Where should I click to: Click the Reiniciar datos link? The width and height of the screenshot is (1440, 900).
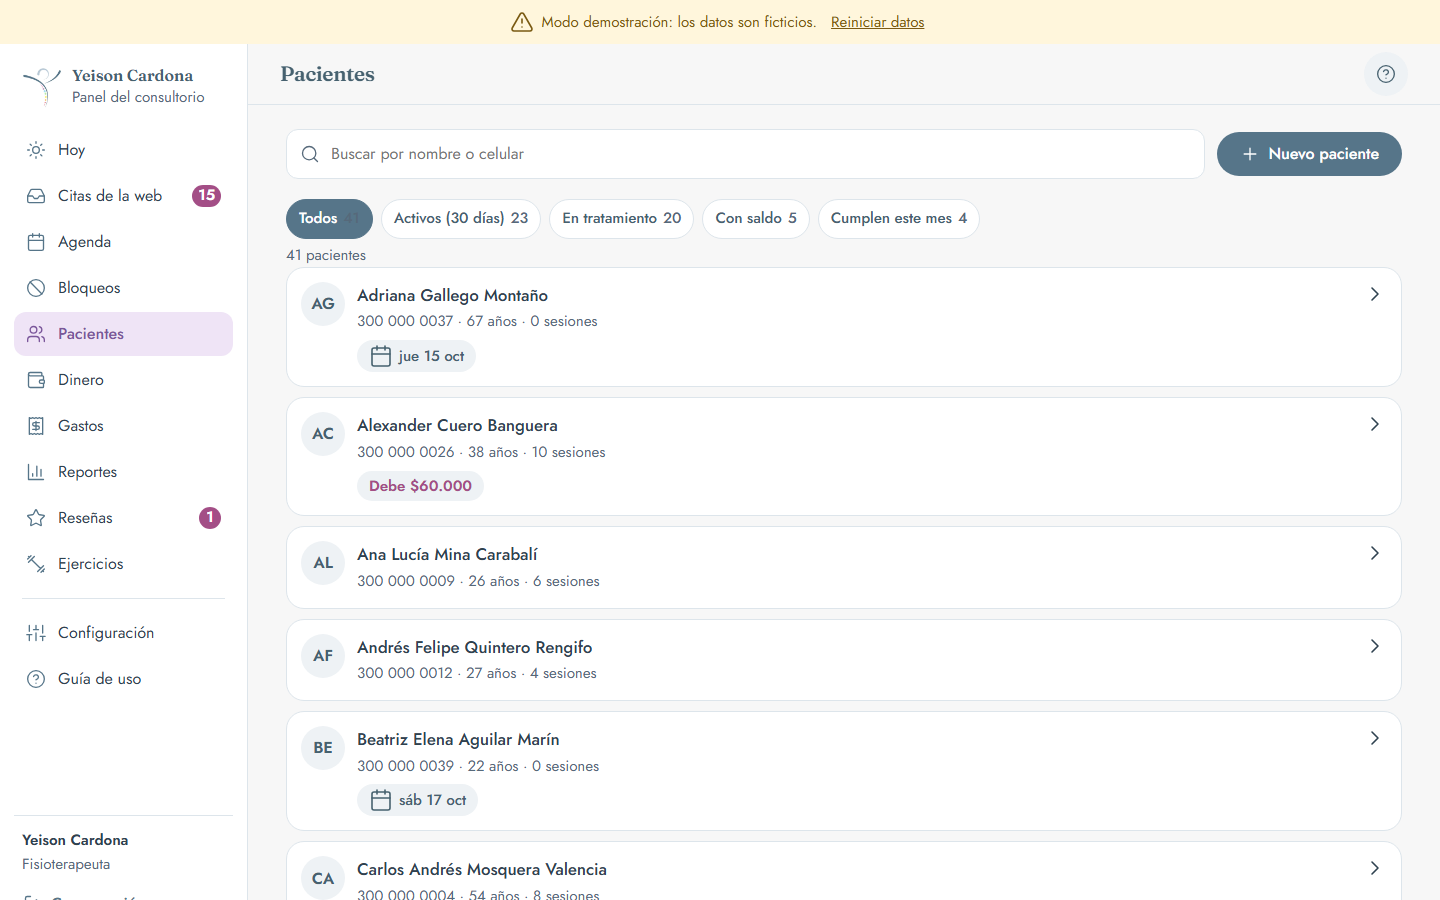[878, 22]
